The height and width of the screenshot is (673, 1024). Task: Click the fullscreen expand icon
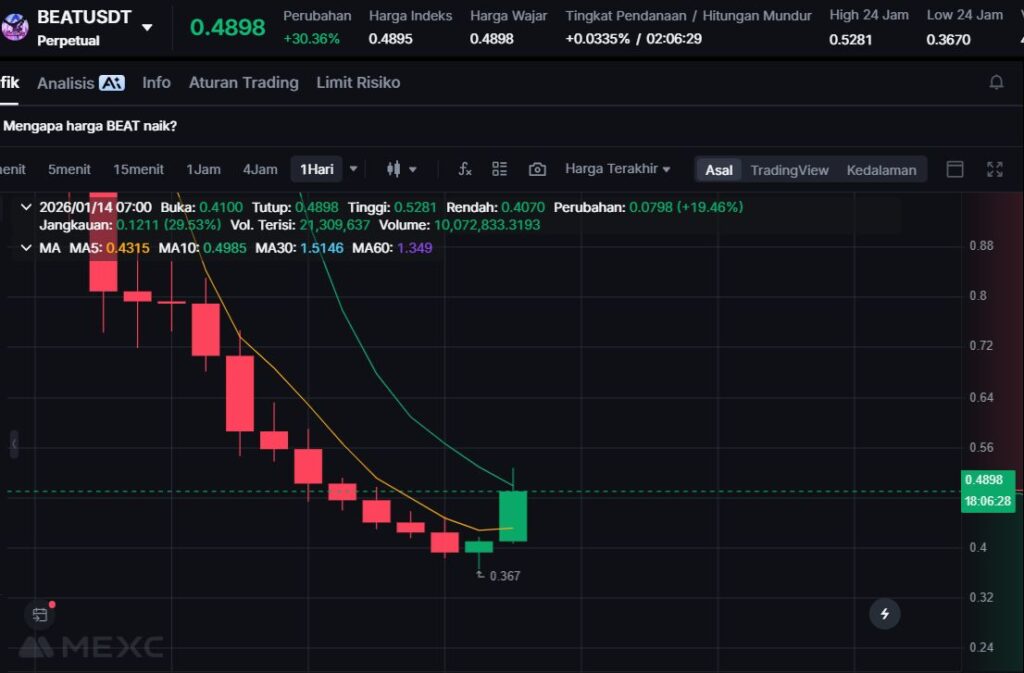click(x=994, y=169)
